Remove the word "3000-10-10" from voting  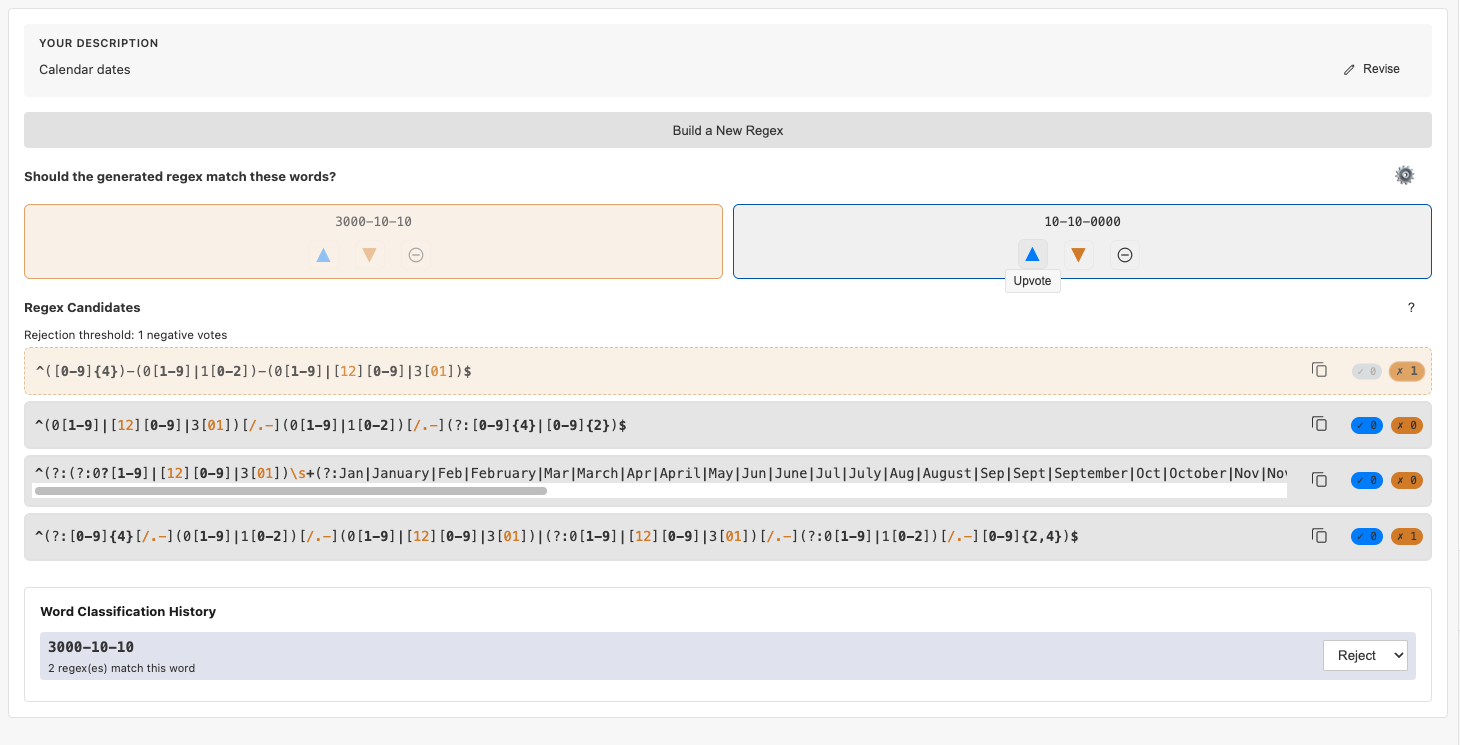pos(415,255)
